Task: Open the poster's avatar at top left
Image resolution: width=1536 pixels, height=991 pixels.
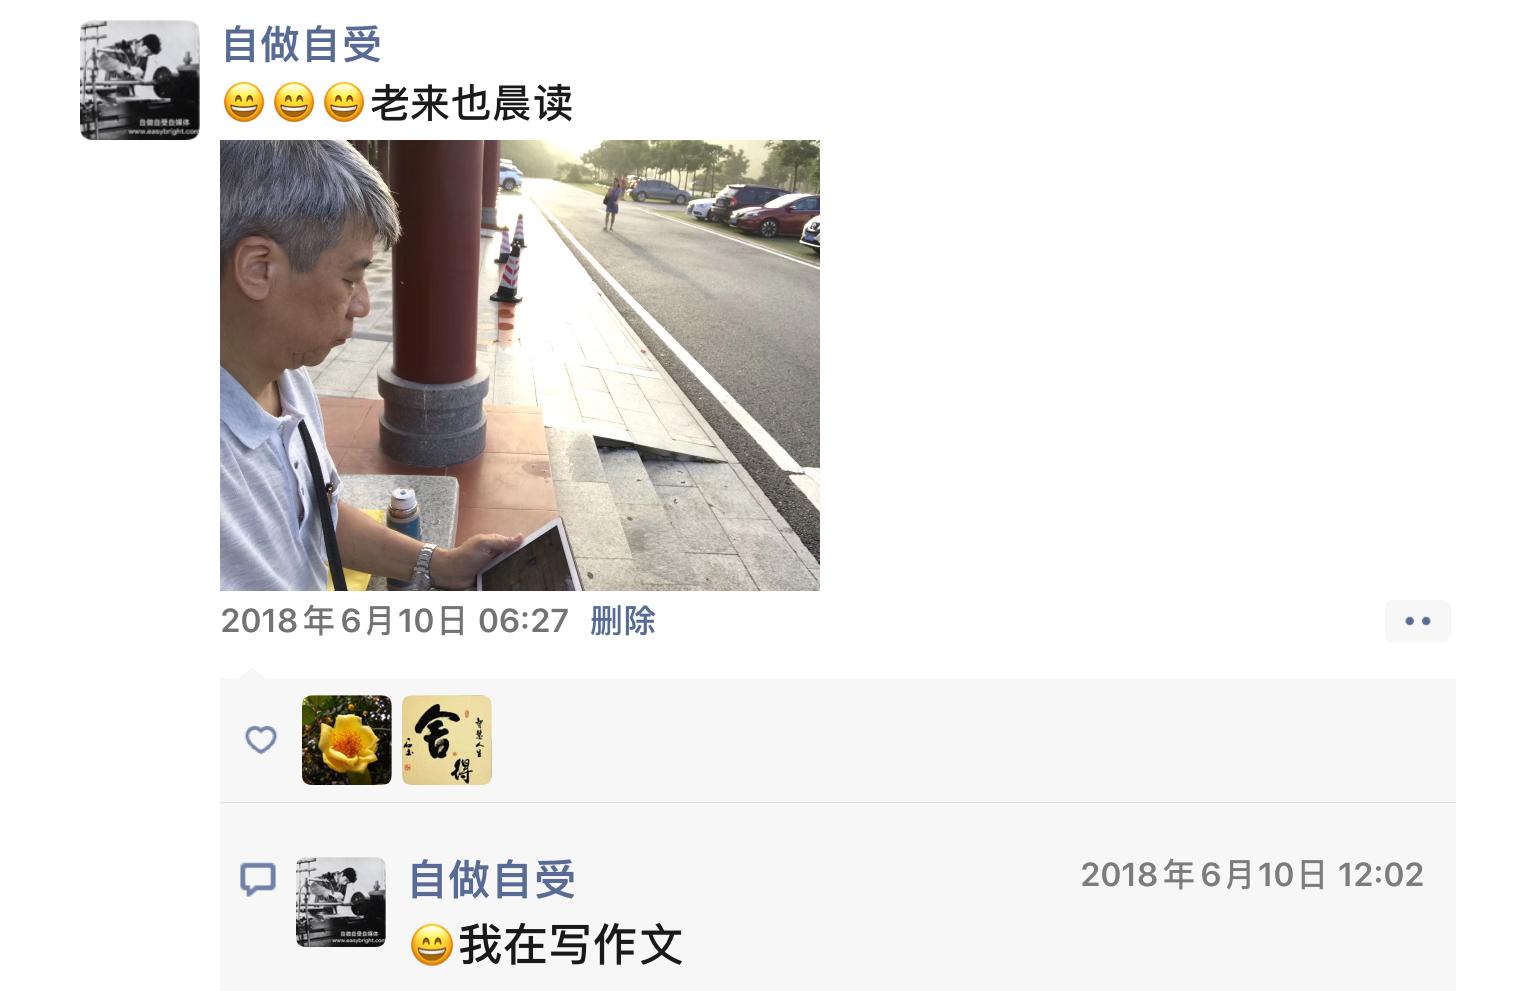Action: pyautogui.click(x=140, y=80)
